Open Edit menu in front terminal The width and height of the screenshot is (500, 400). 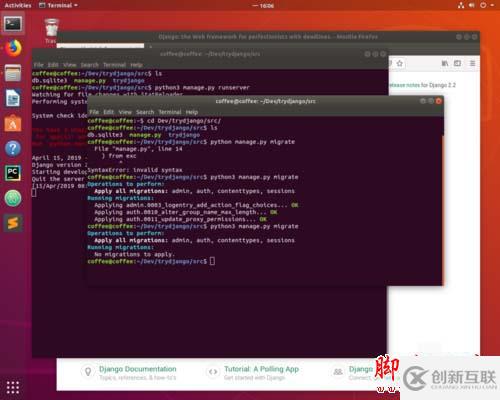pos(108,112)
